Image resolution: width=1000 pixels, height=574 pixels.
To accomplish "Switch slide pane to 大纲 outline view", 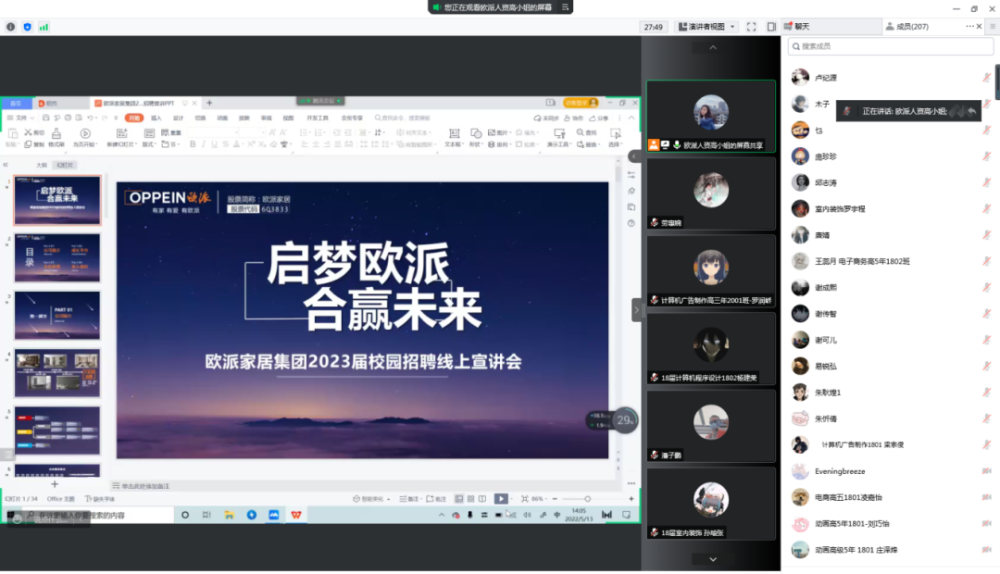I will click(41, 165).
